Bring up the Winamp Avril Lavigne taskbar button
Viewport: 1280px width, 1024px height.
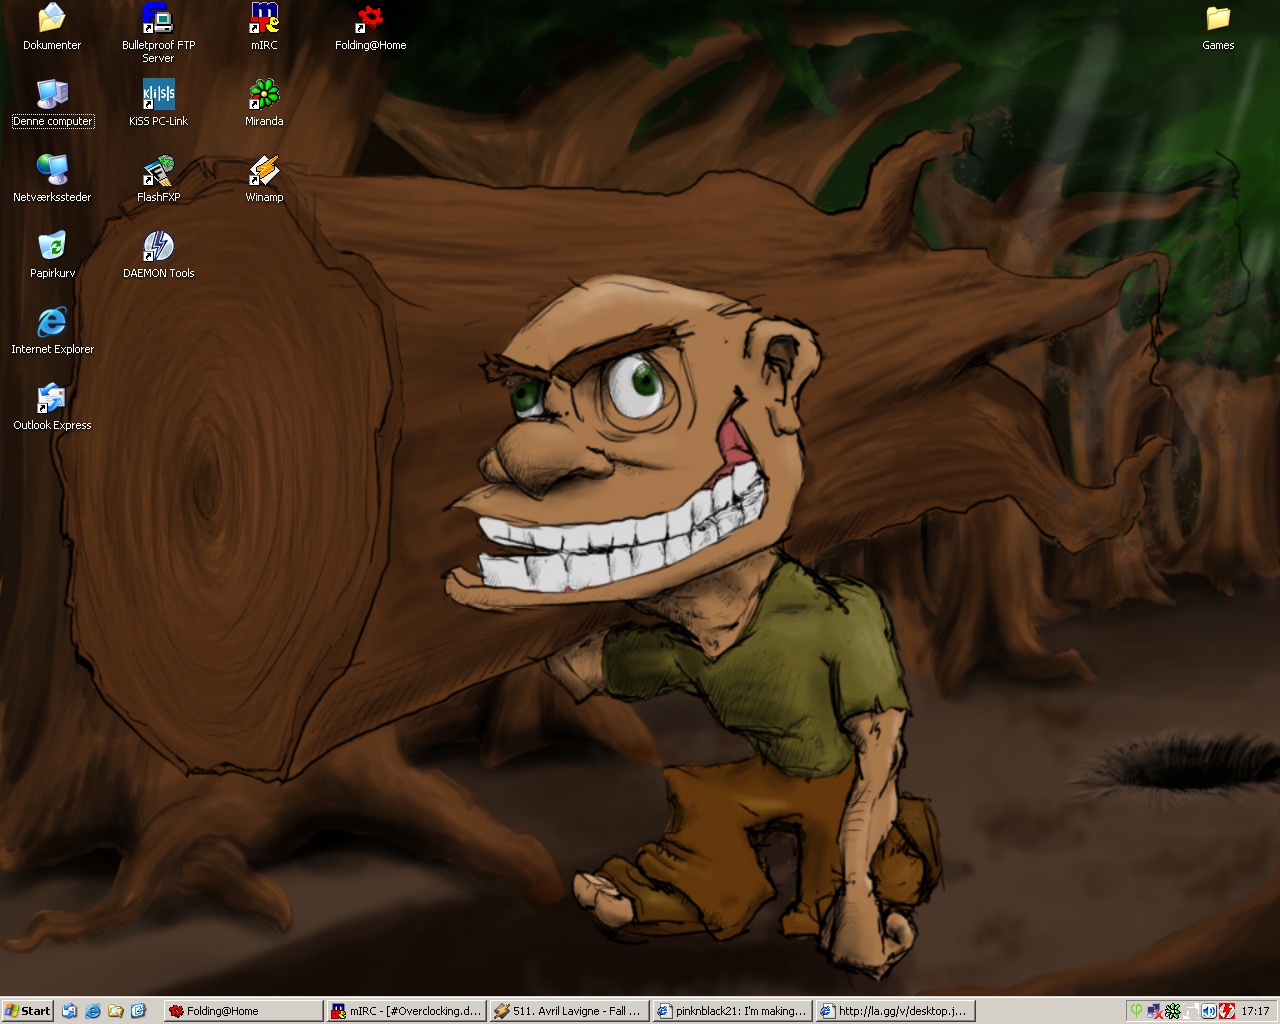coord(570,1011)
